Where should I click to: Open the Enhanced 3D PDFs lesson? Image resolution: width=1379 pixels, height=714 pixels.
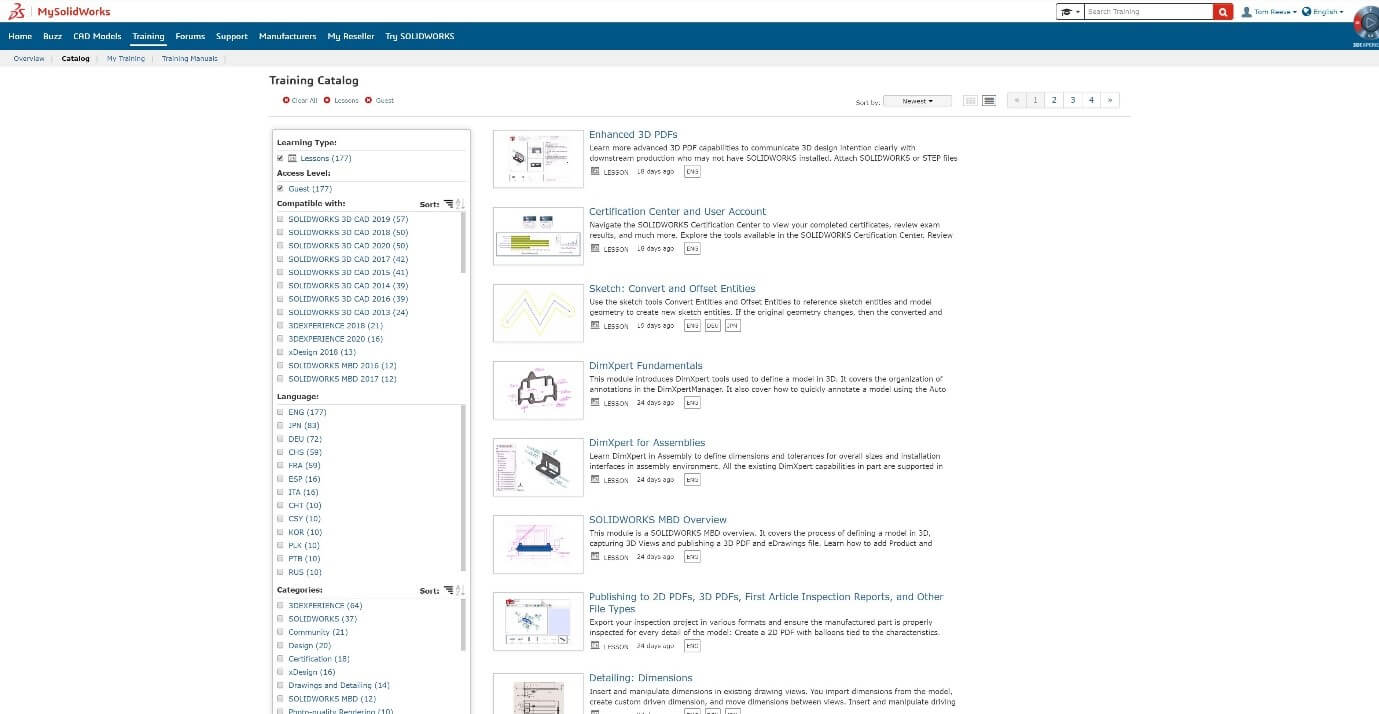(x=633, y=135)
